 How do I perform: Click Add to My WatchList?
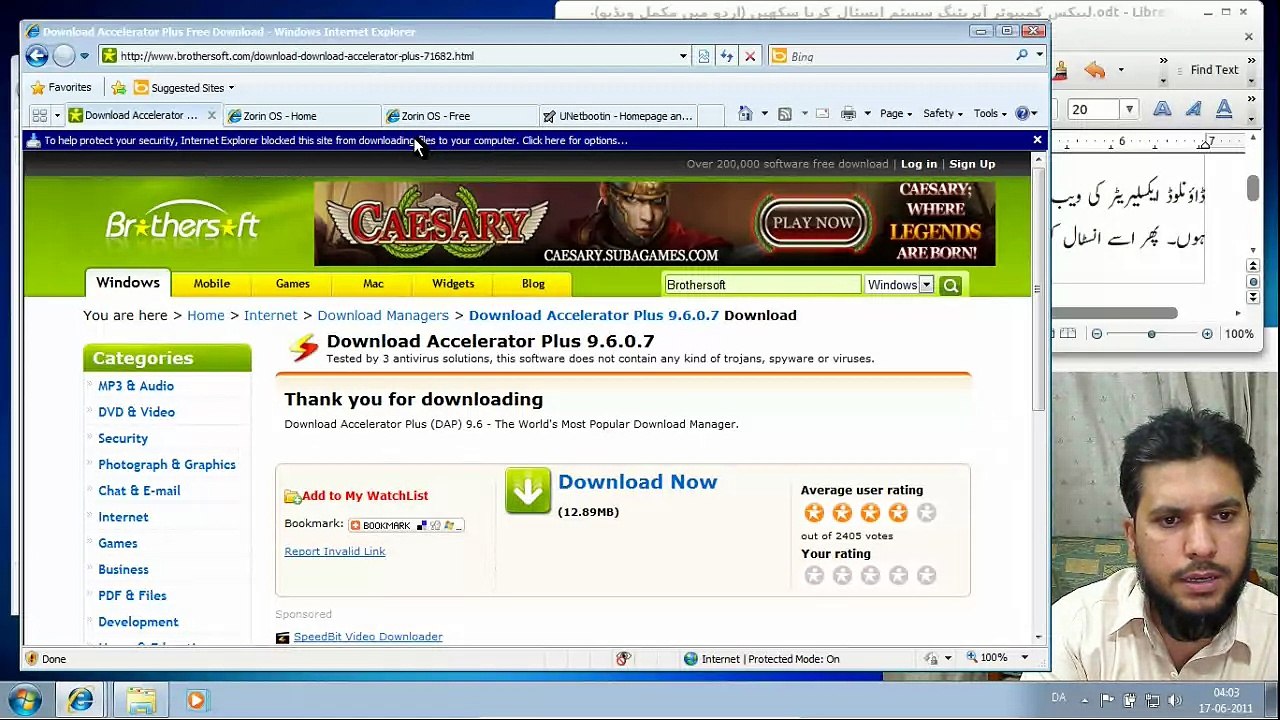[x=365, y=496]
